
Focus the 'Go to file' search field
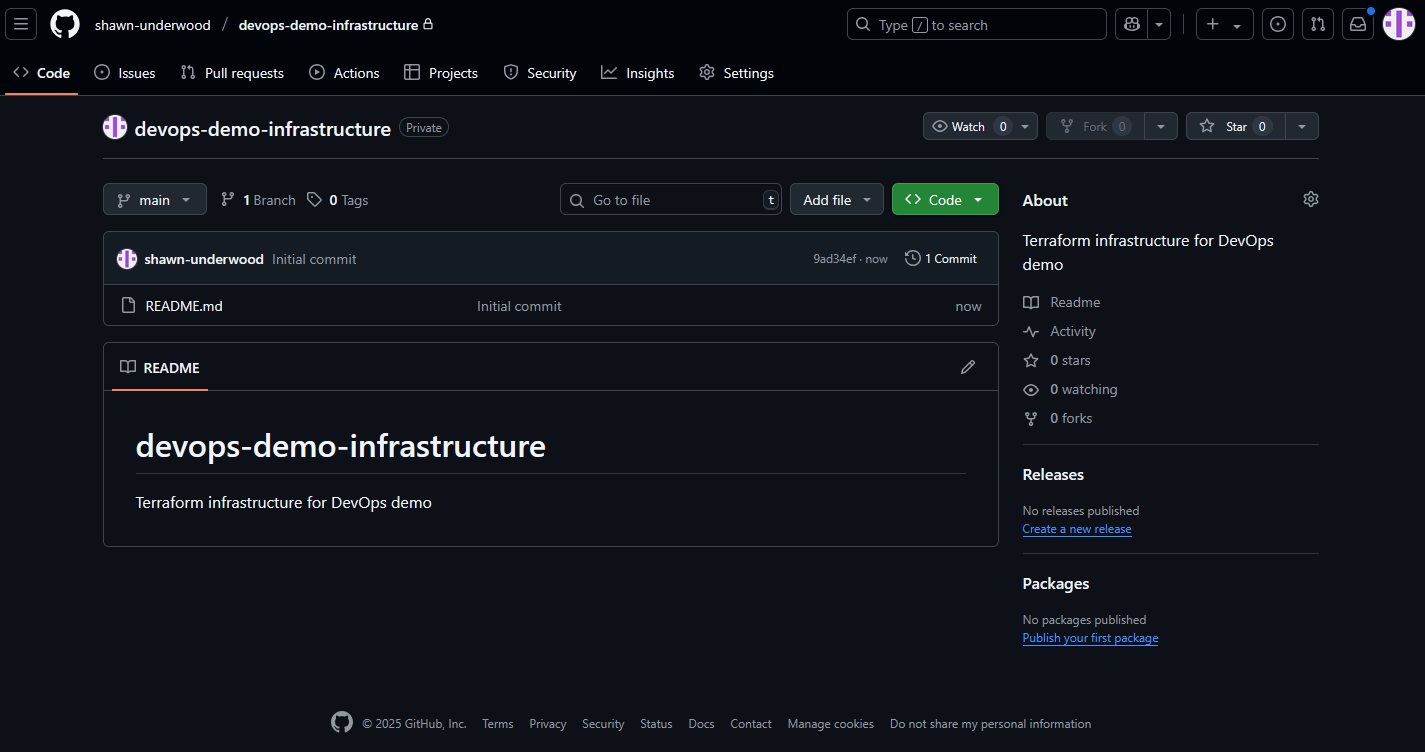tap(671, 199)
